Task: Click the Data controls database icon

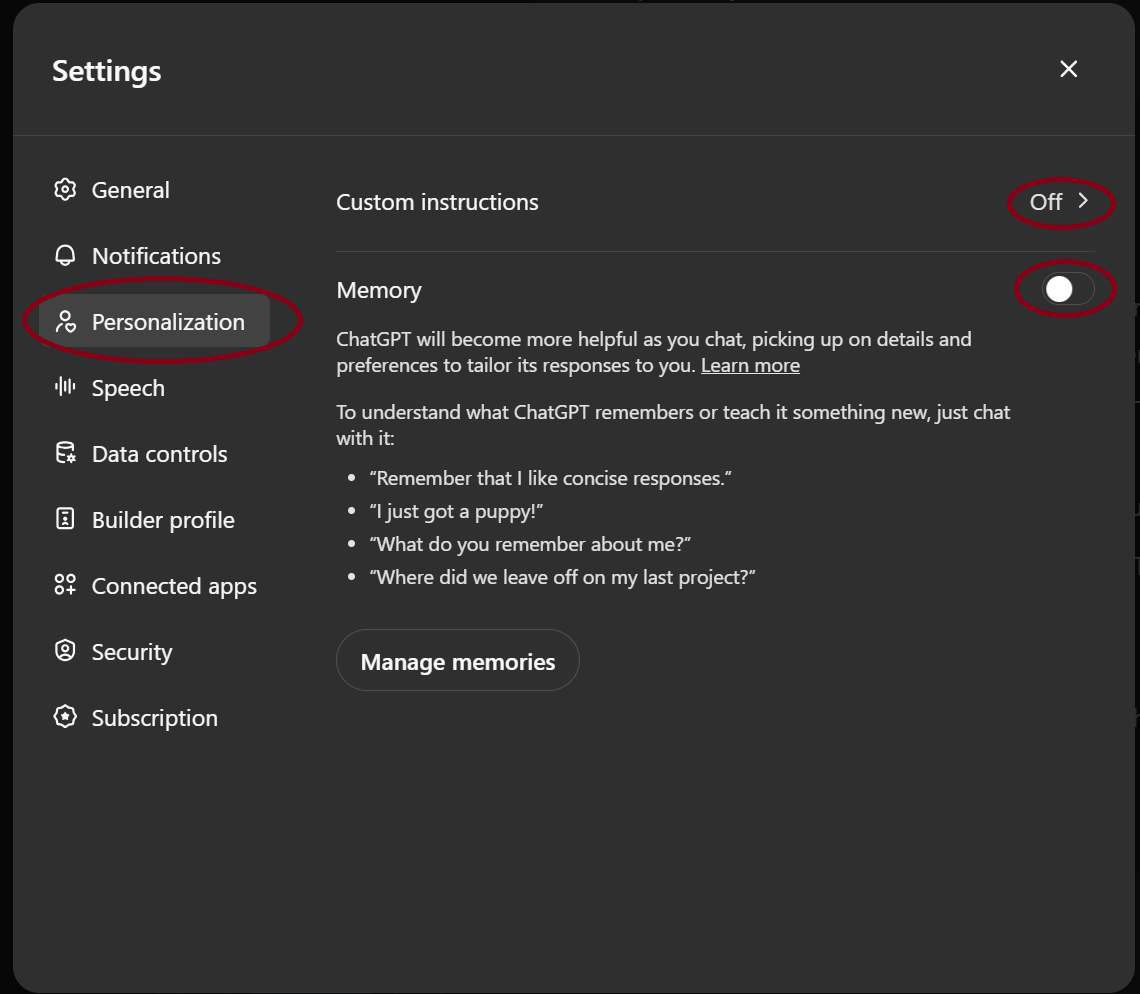Action: tap(65, 453)
